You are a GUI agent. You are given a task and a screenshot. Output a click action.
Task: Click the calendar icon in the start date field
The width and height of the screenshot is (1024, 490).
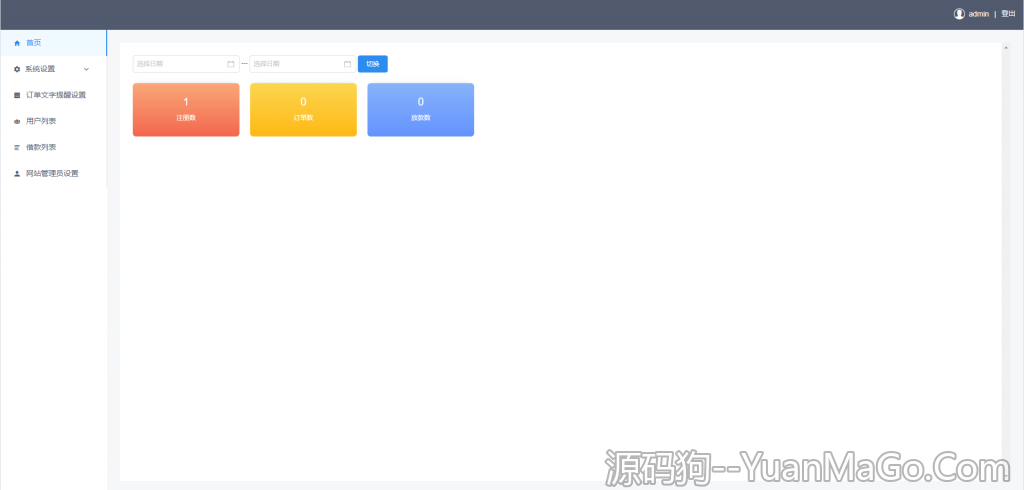point(231,64)
